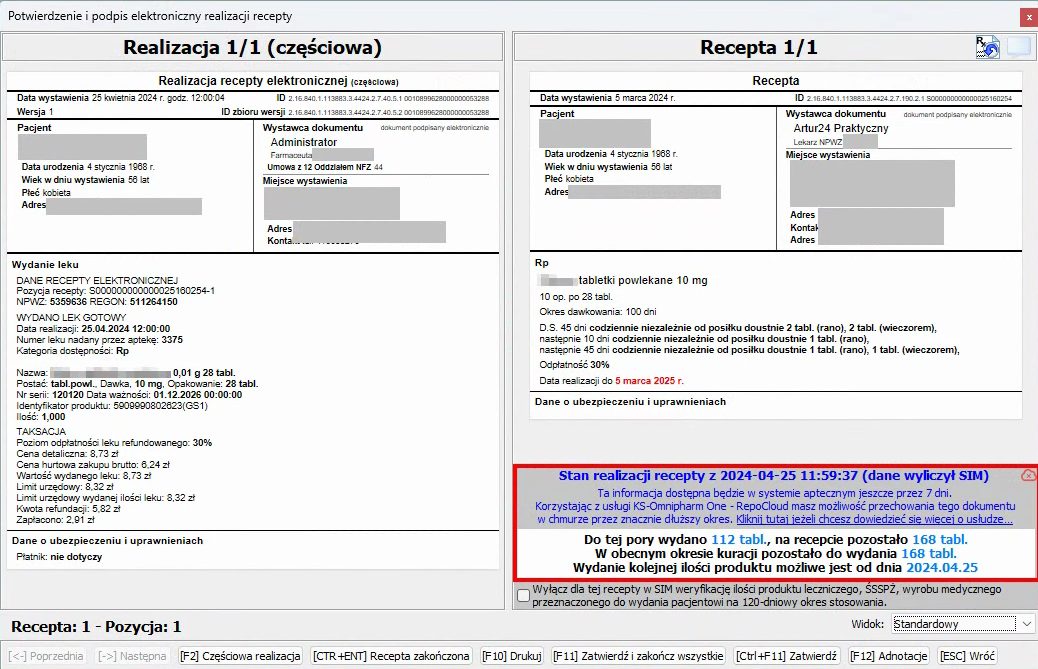Viewport: 1038px width, 669px height.
Task: Click the [F10] Drukuj button
Action: 512,656
